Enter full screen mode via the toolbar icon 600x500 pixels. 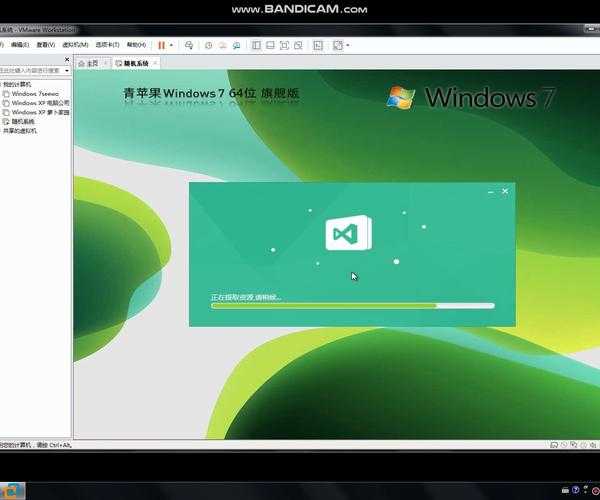click(x=284, y=45)
